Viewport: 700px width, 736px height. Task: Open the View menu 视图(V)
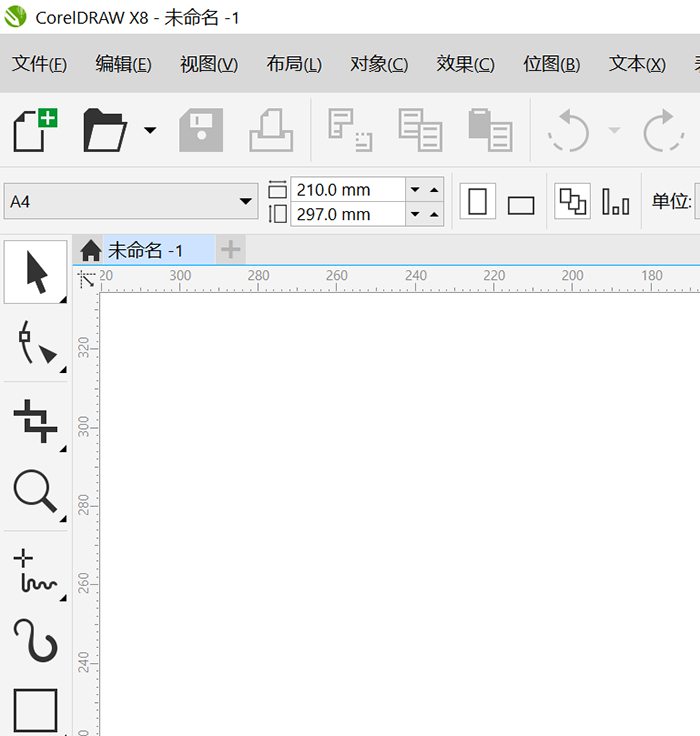pos(209,64)
